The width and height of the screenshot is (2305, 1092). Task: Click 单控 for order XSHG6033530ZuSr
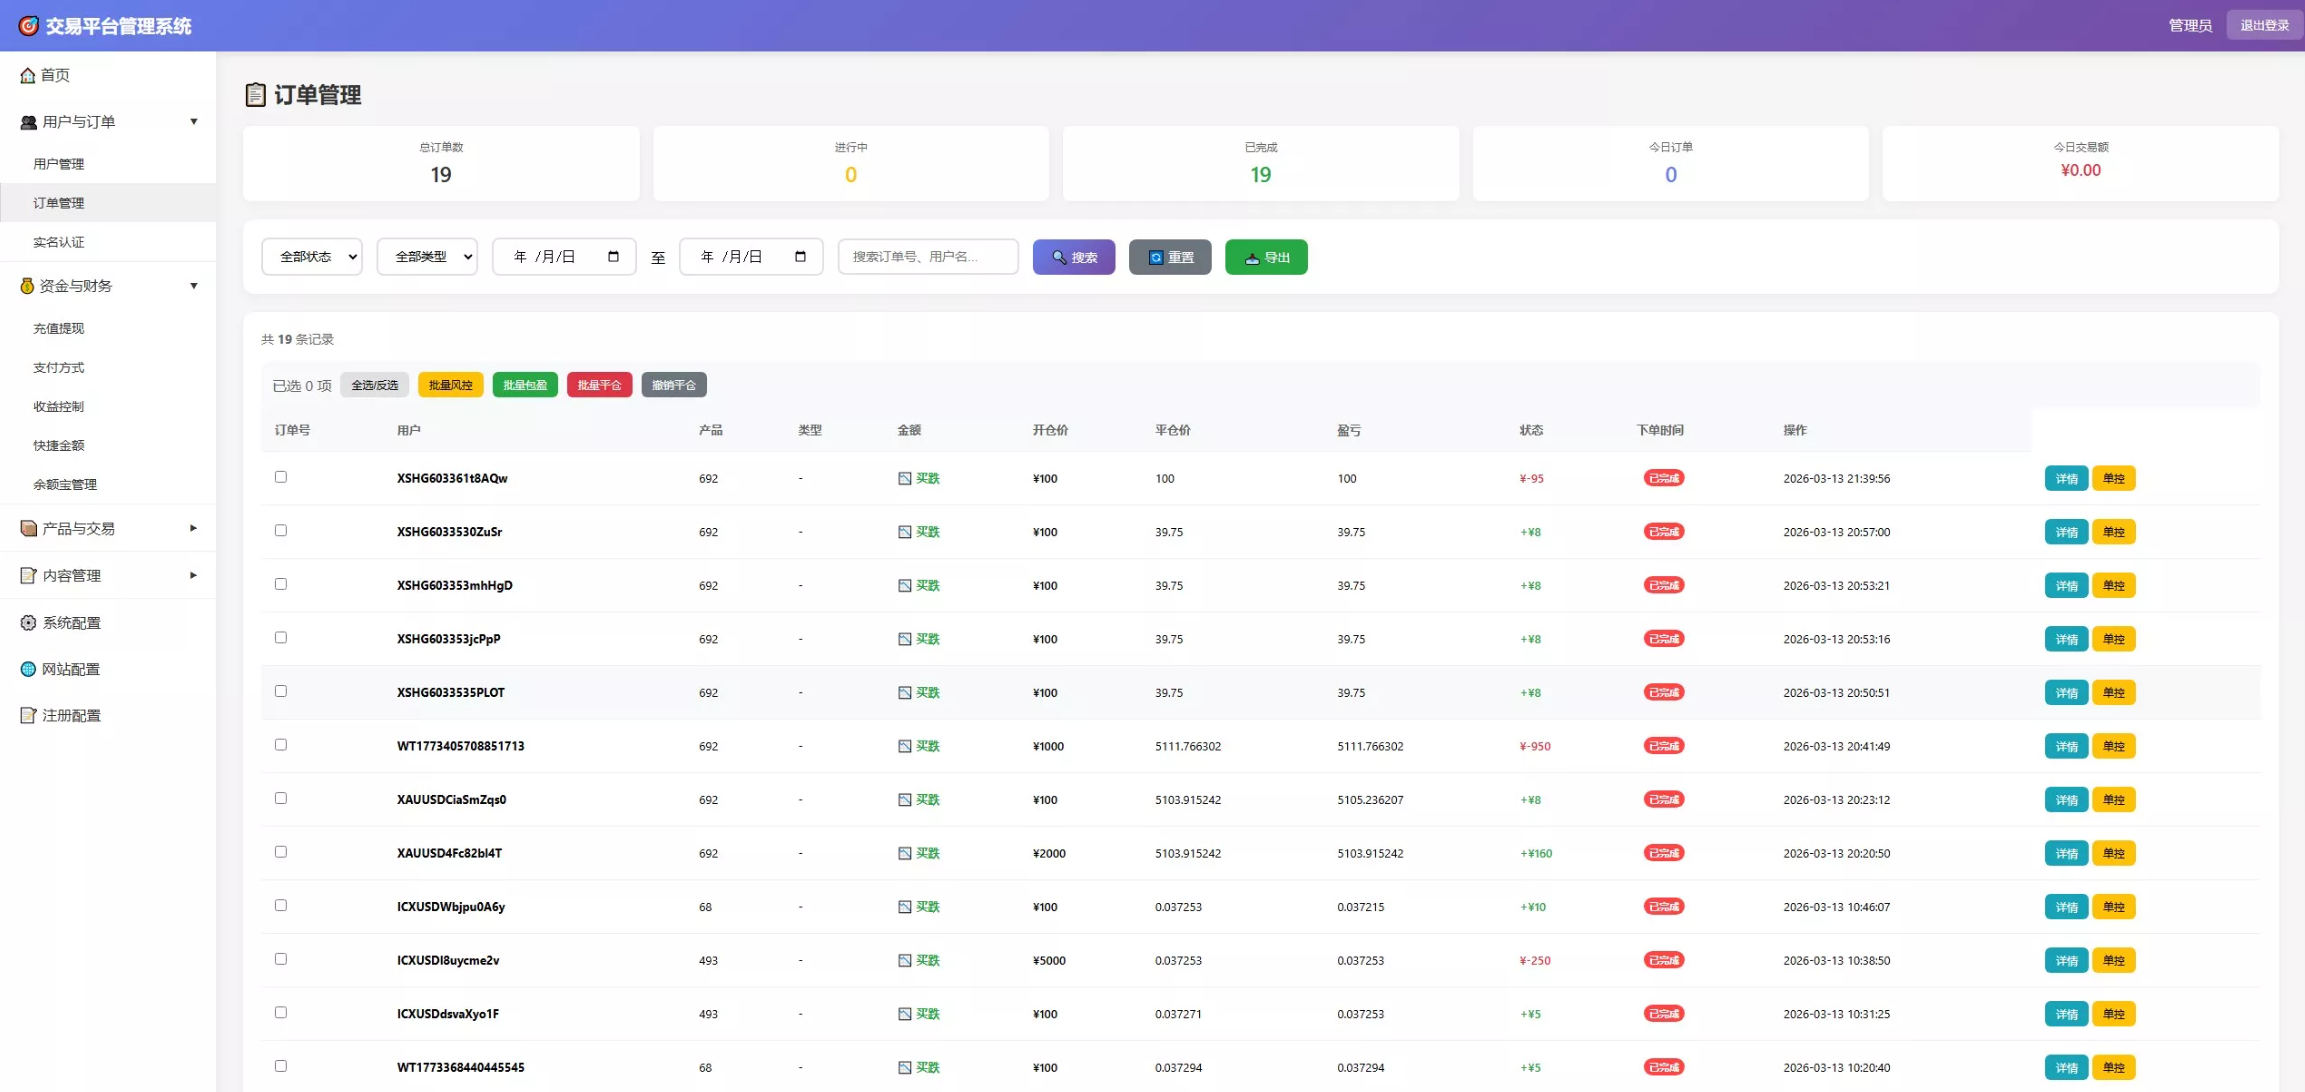click(2113, 532)
